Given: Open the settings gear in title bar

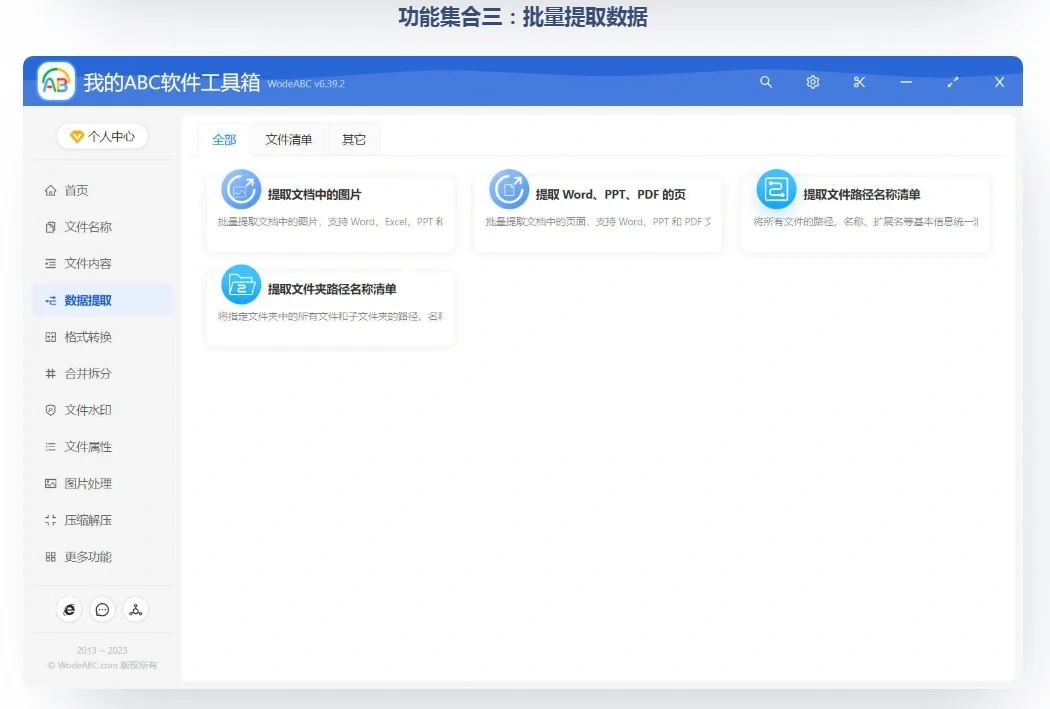Looking at the screenshot, I should point(813,83).
